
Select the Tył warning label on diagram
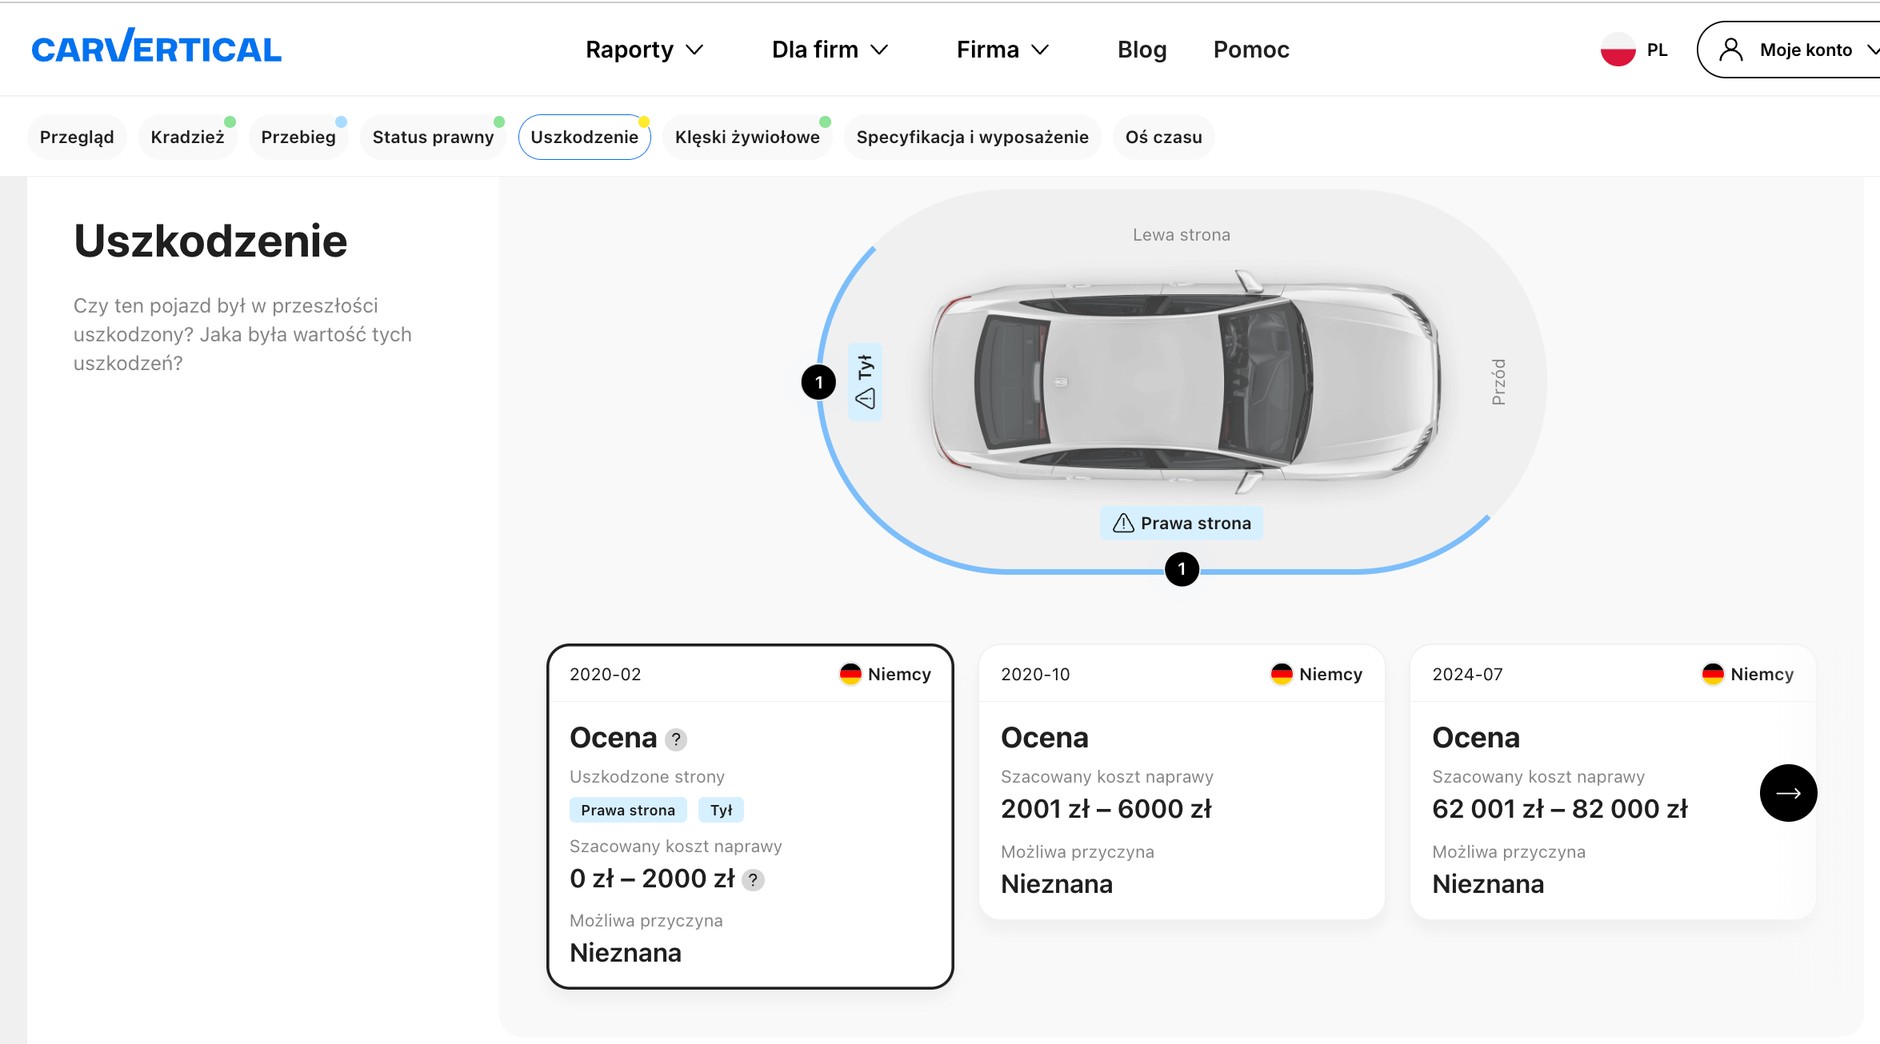(865, 382)
